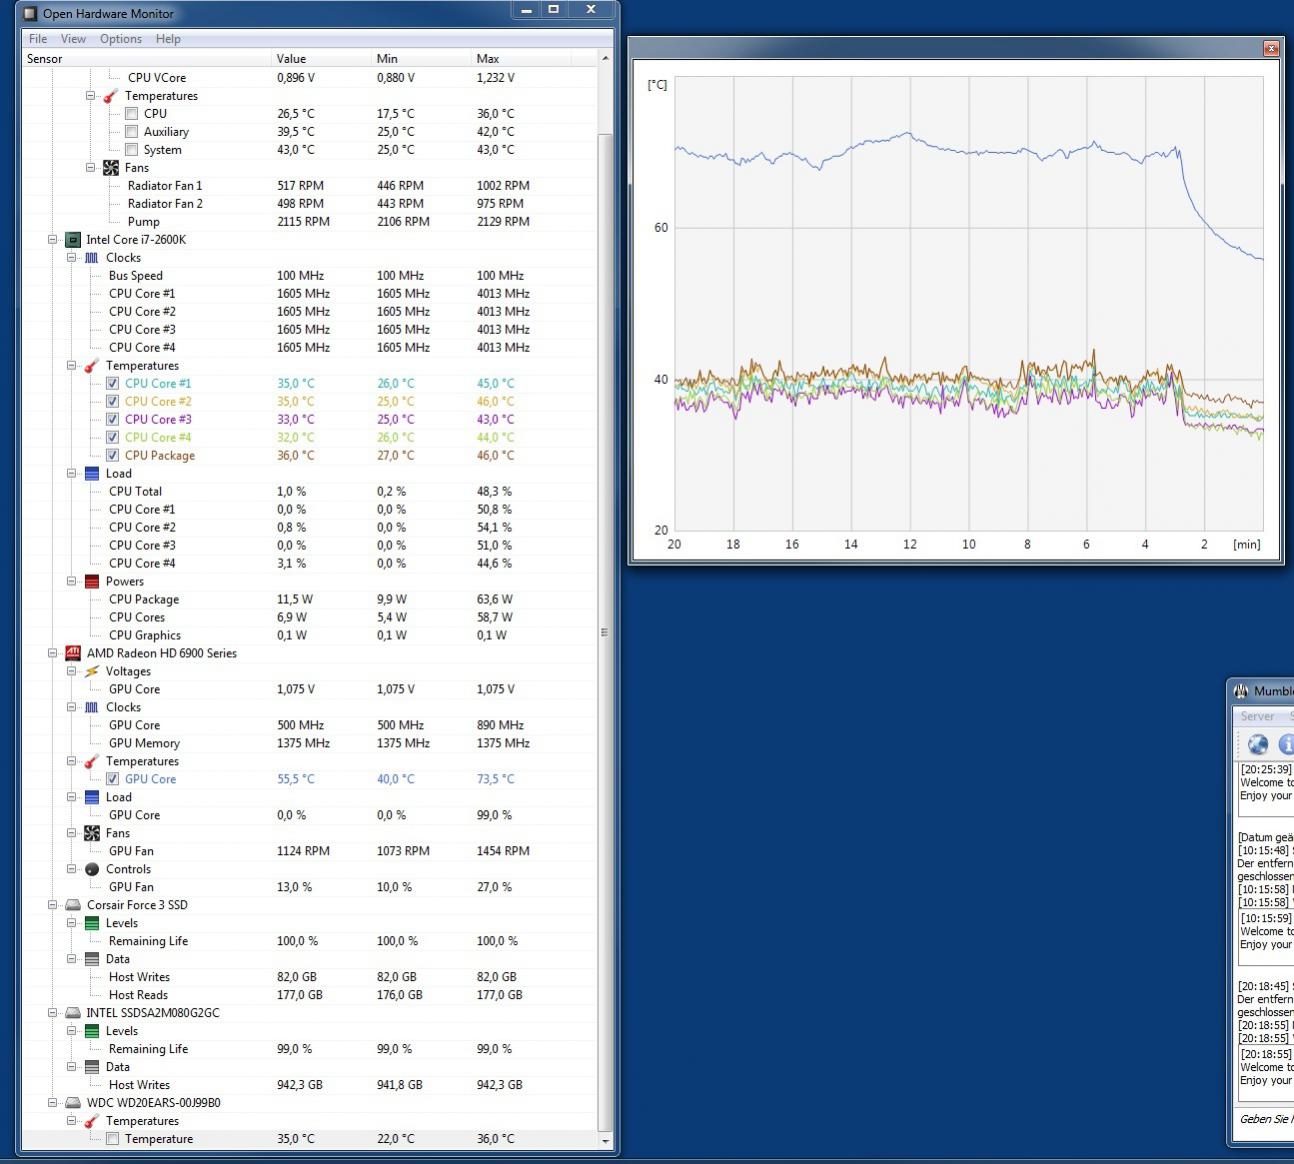Click the Corsair Force 3 SSD drive icon

(x=72, y=905)
